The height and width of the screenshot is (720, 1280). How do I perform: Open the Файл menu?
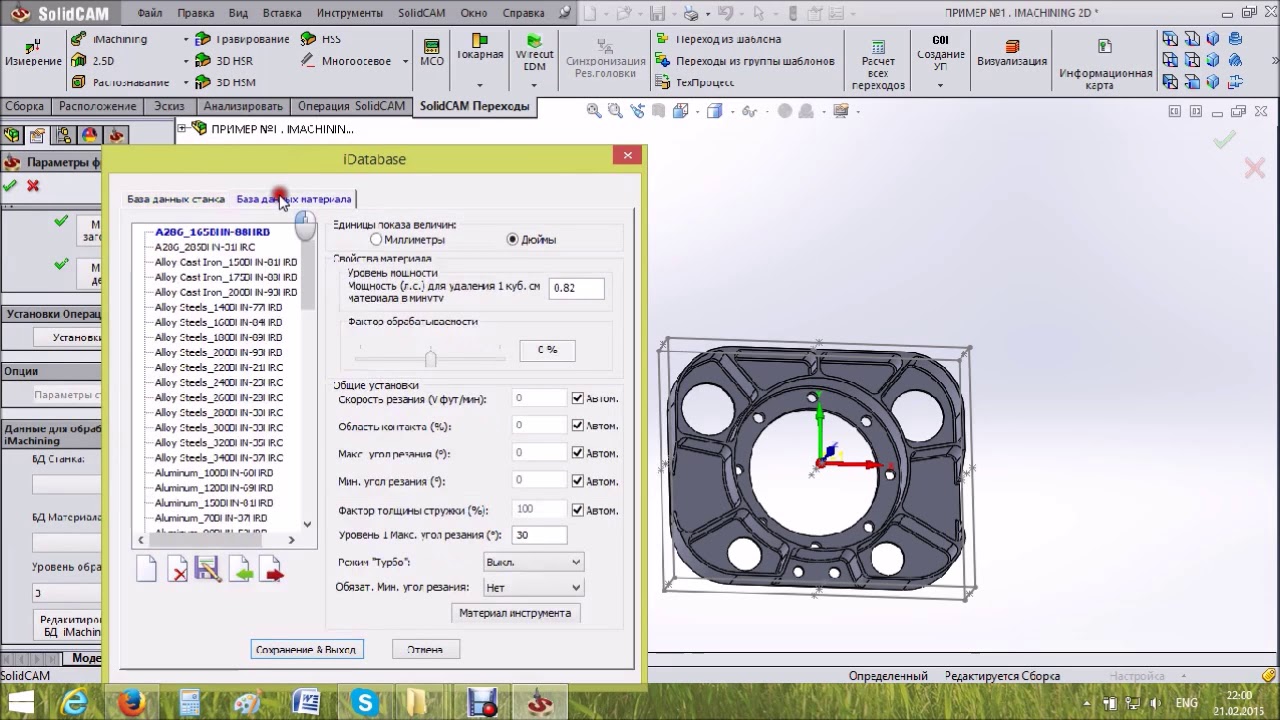(150, 13)
